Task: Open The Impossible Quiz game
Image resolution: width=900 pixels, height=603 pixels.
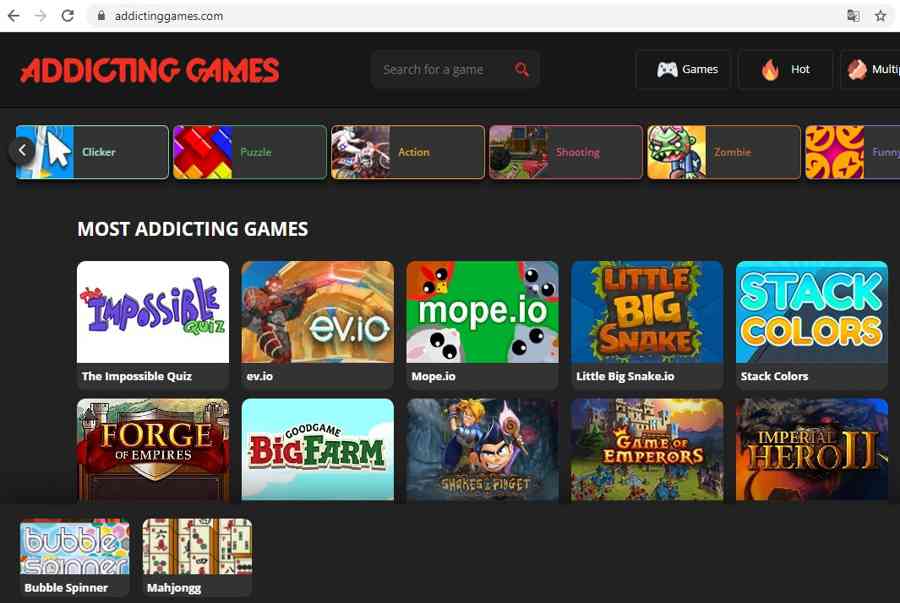Action: pyautogui.click(x=153, y=325)
